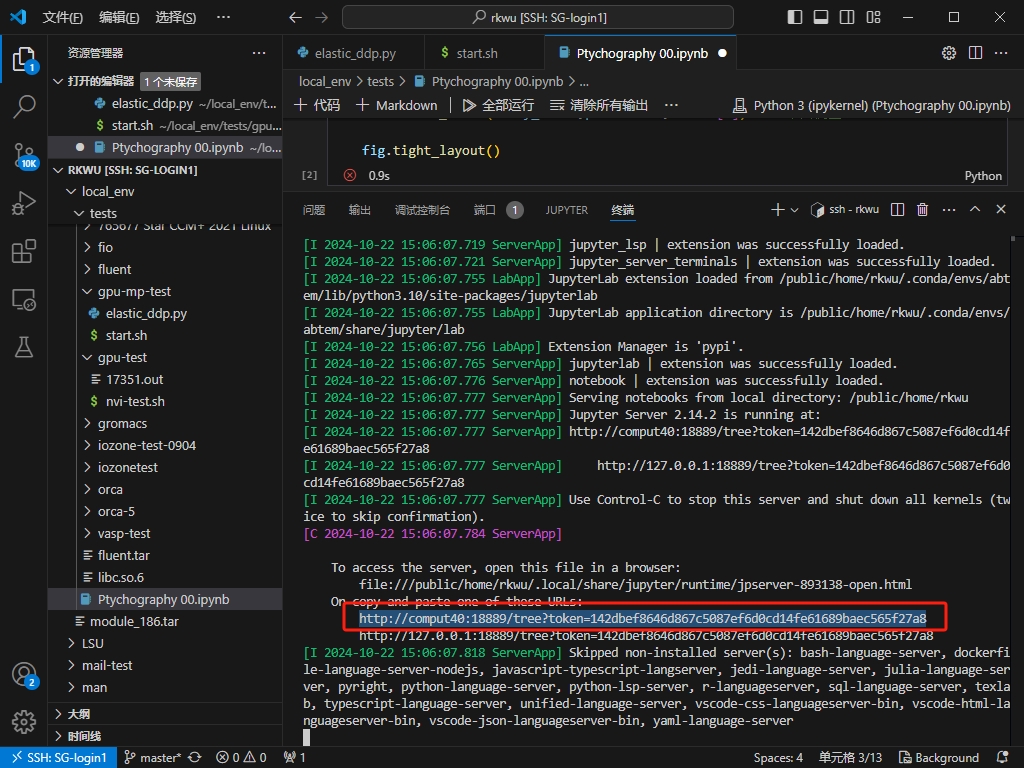Screen dimensions: 1024x768
Task: Toggle the bottom panel visibility
Action: pos(821,18)
